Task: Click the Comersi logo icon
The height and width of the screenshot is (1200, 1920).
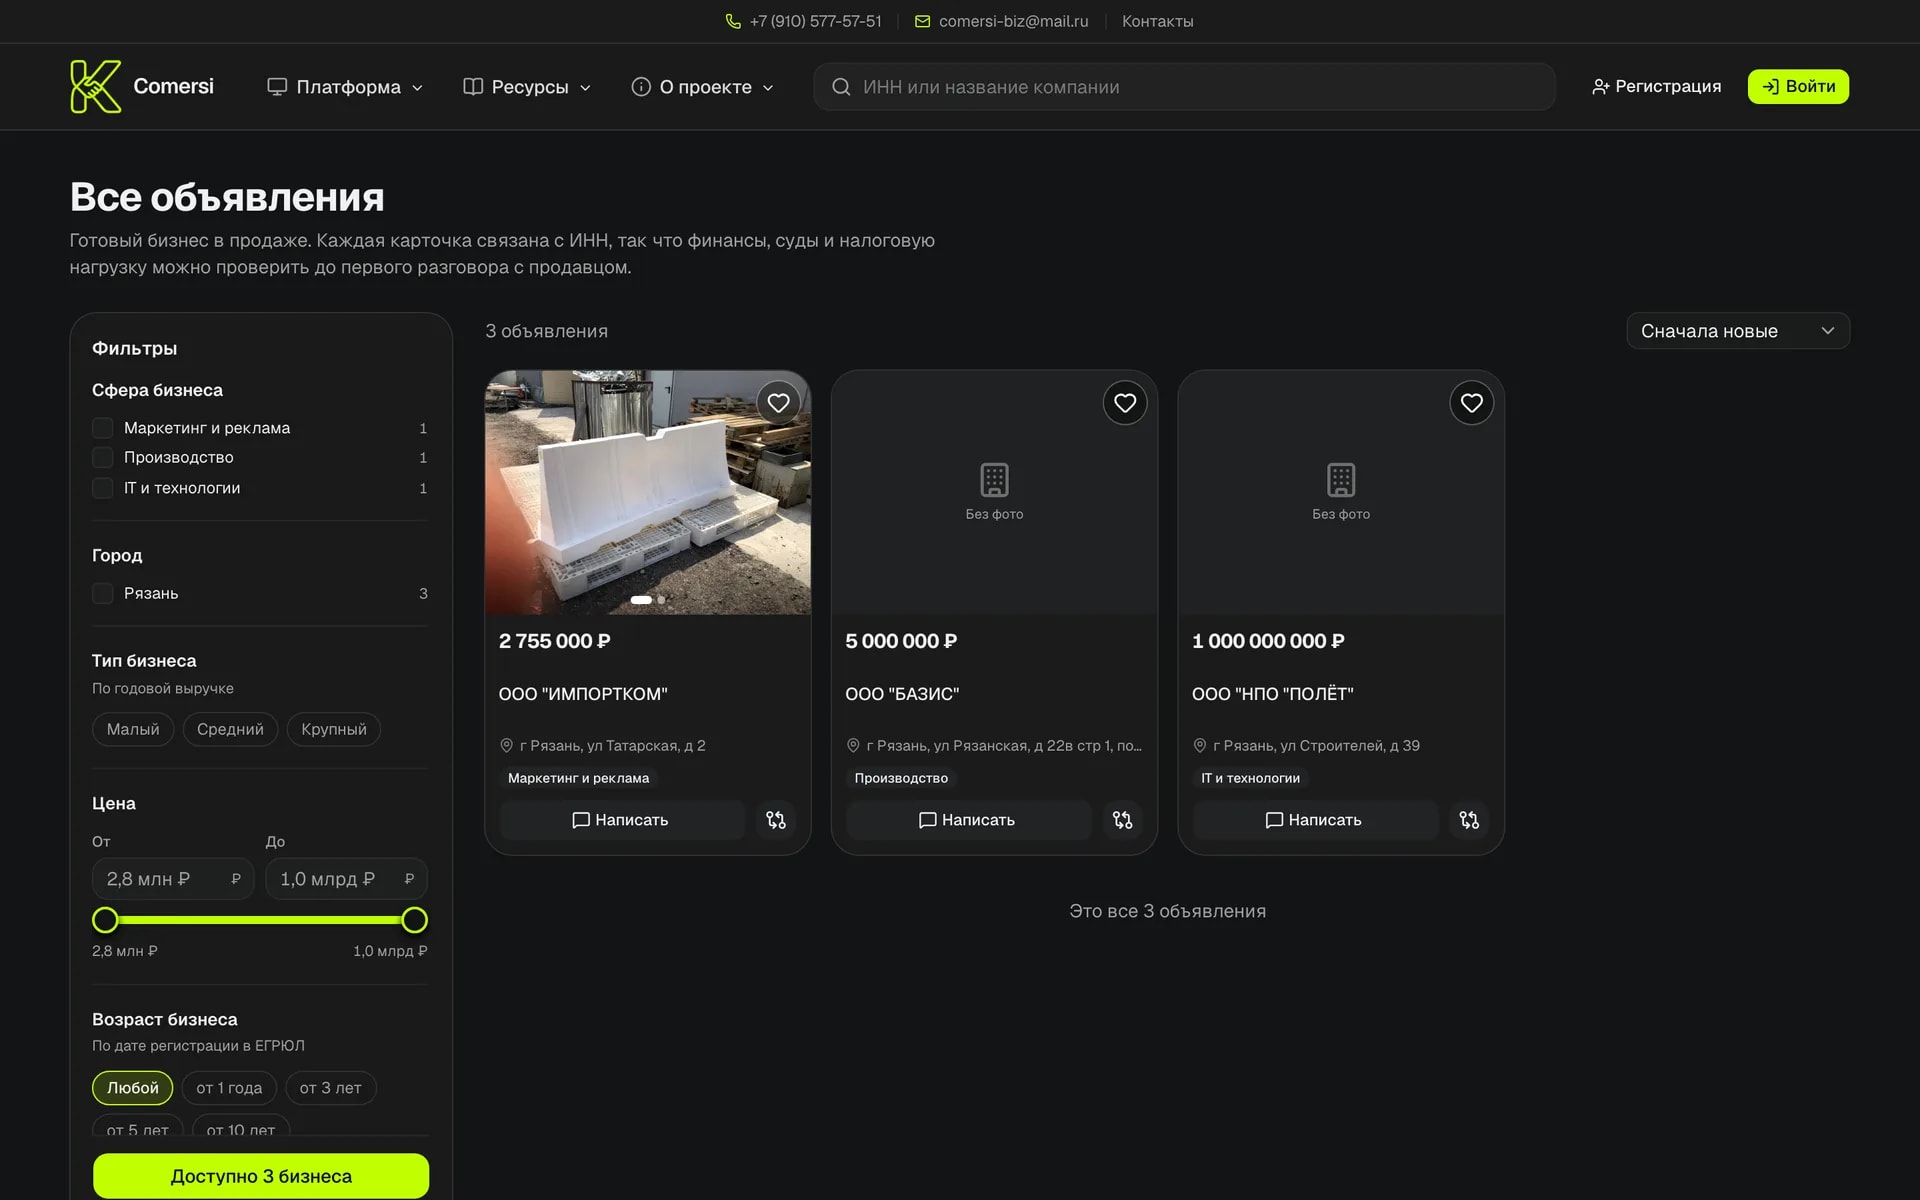Action: (95, 86)
